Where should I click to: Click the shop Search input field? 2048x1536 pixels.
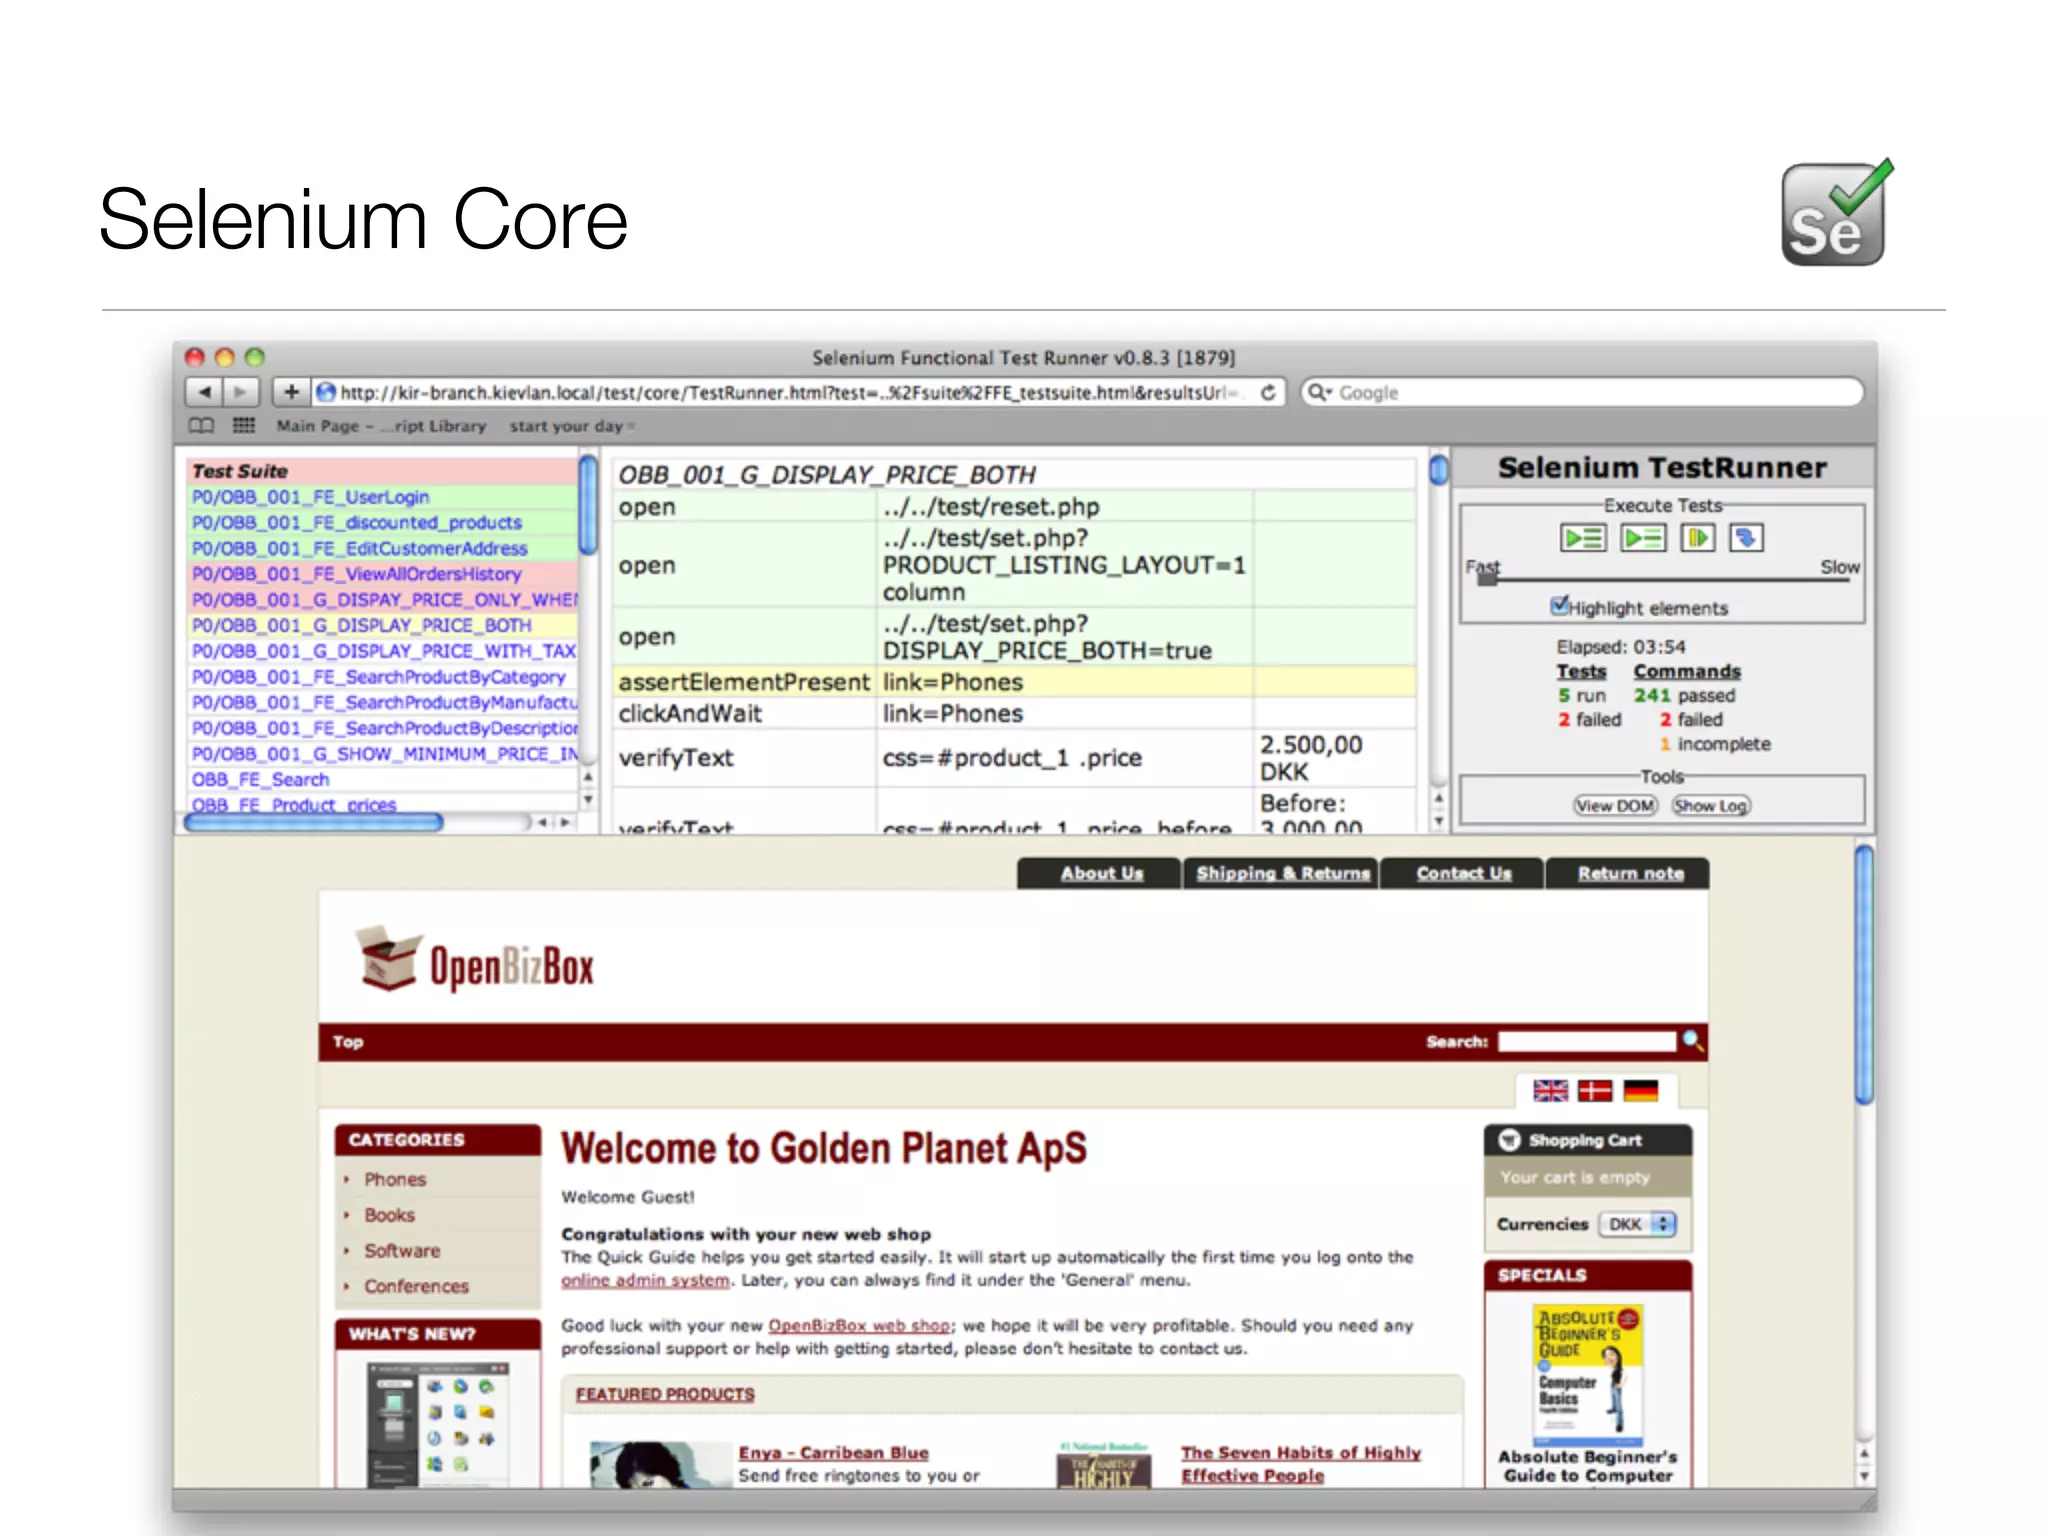coord(1586,1041)
